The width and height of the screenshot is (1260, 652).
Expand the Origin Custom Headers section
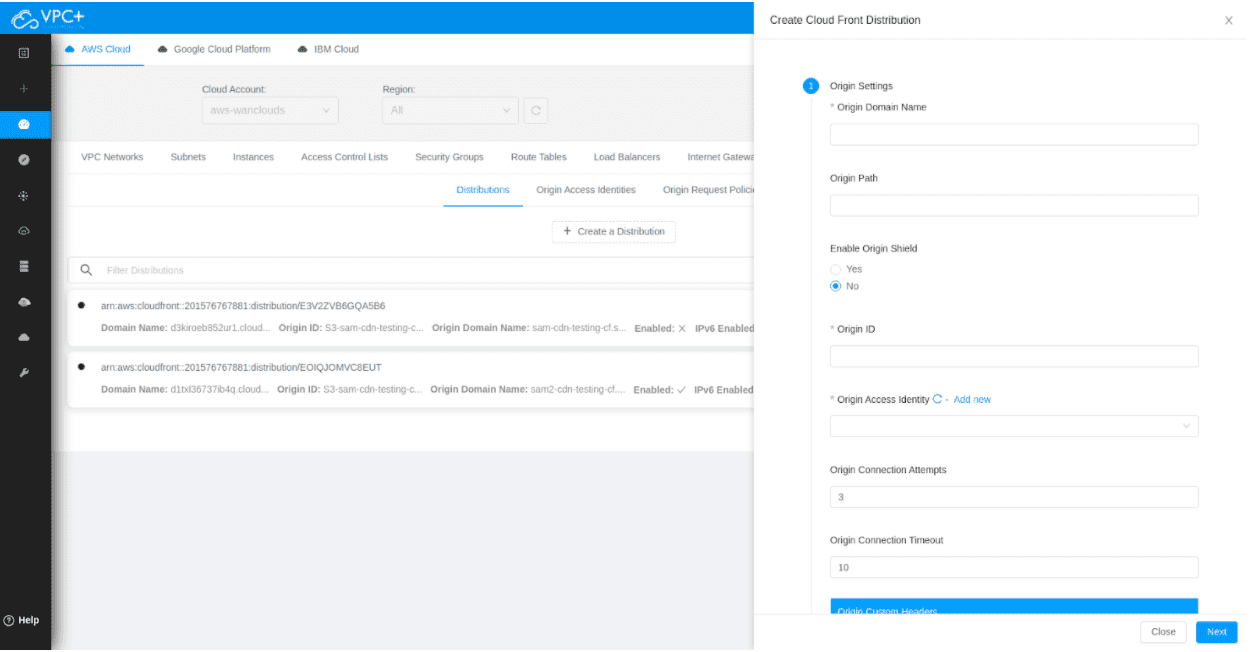1014,607
